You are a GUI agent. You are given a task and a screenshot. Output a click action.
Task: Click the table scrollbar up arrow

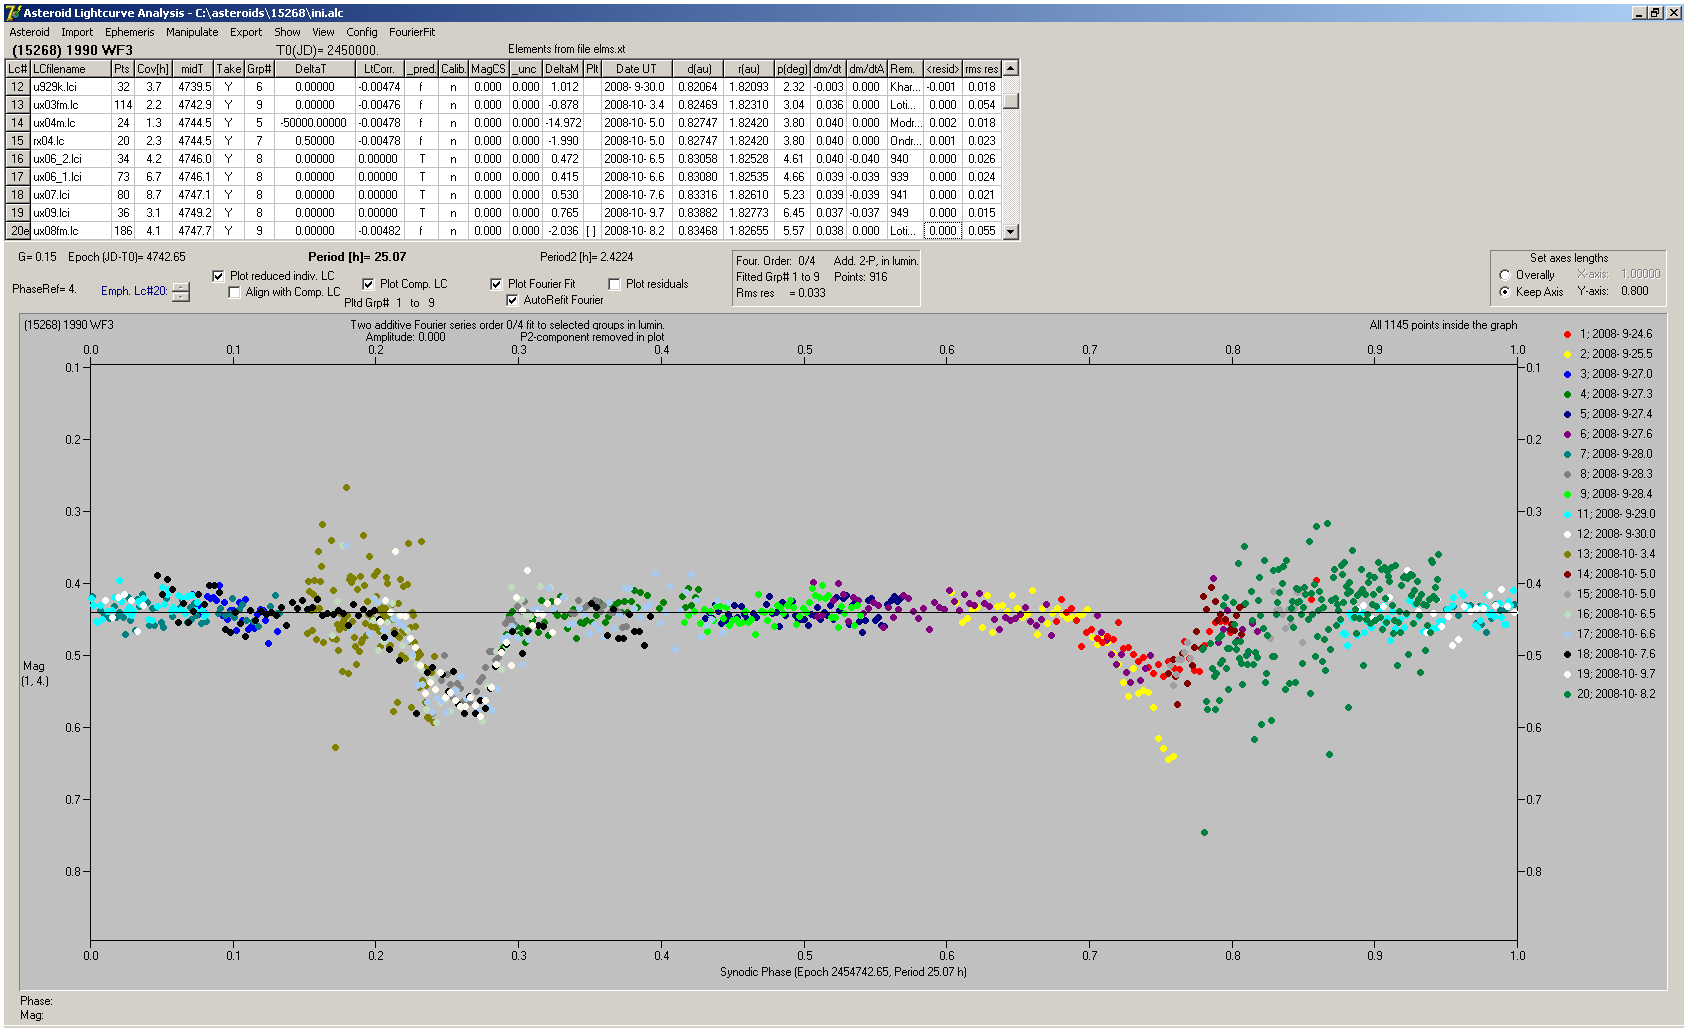[1011, 68]
